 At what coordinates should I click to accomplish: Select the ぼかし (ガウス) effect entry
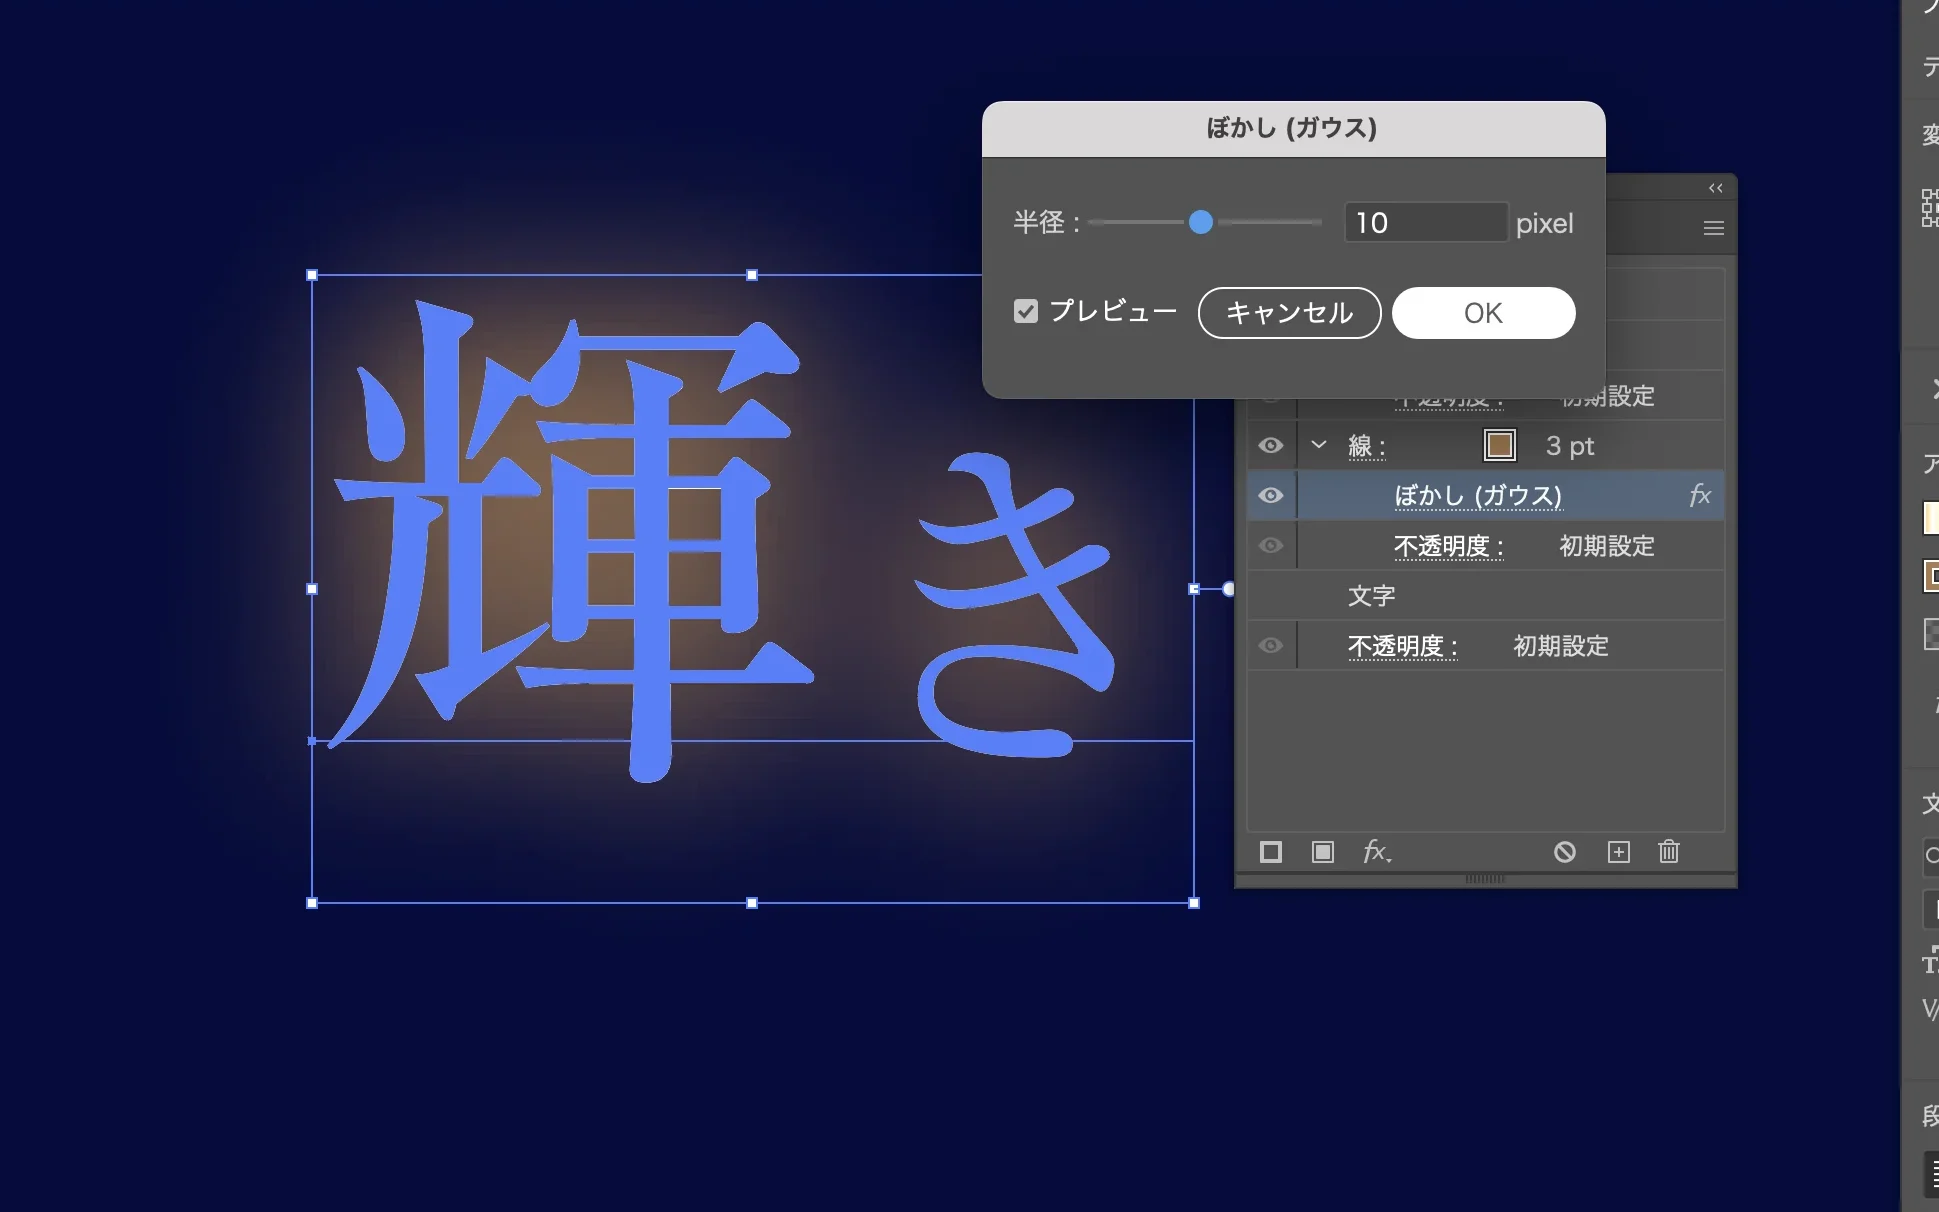pyautogui.click(x=1477, y=496)
